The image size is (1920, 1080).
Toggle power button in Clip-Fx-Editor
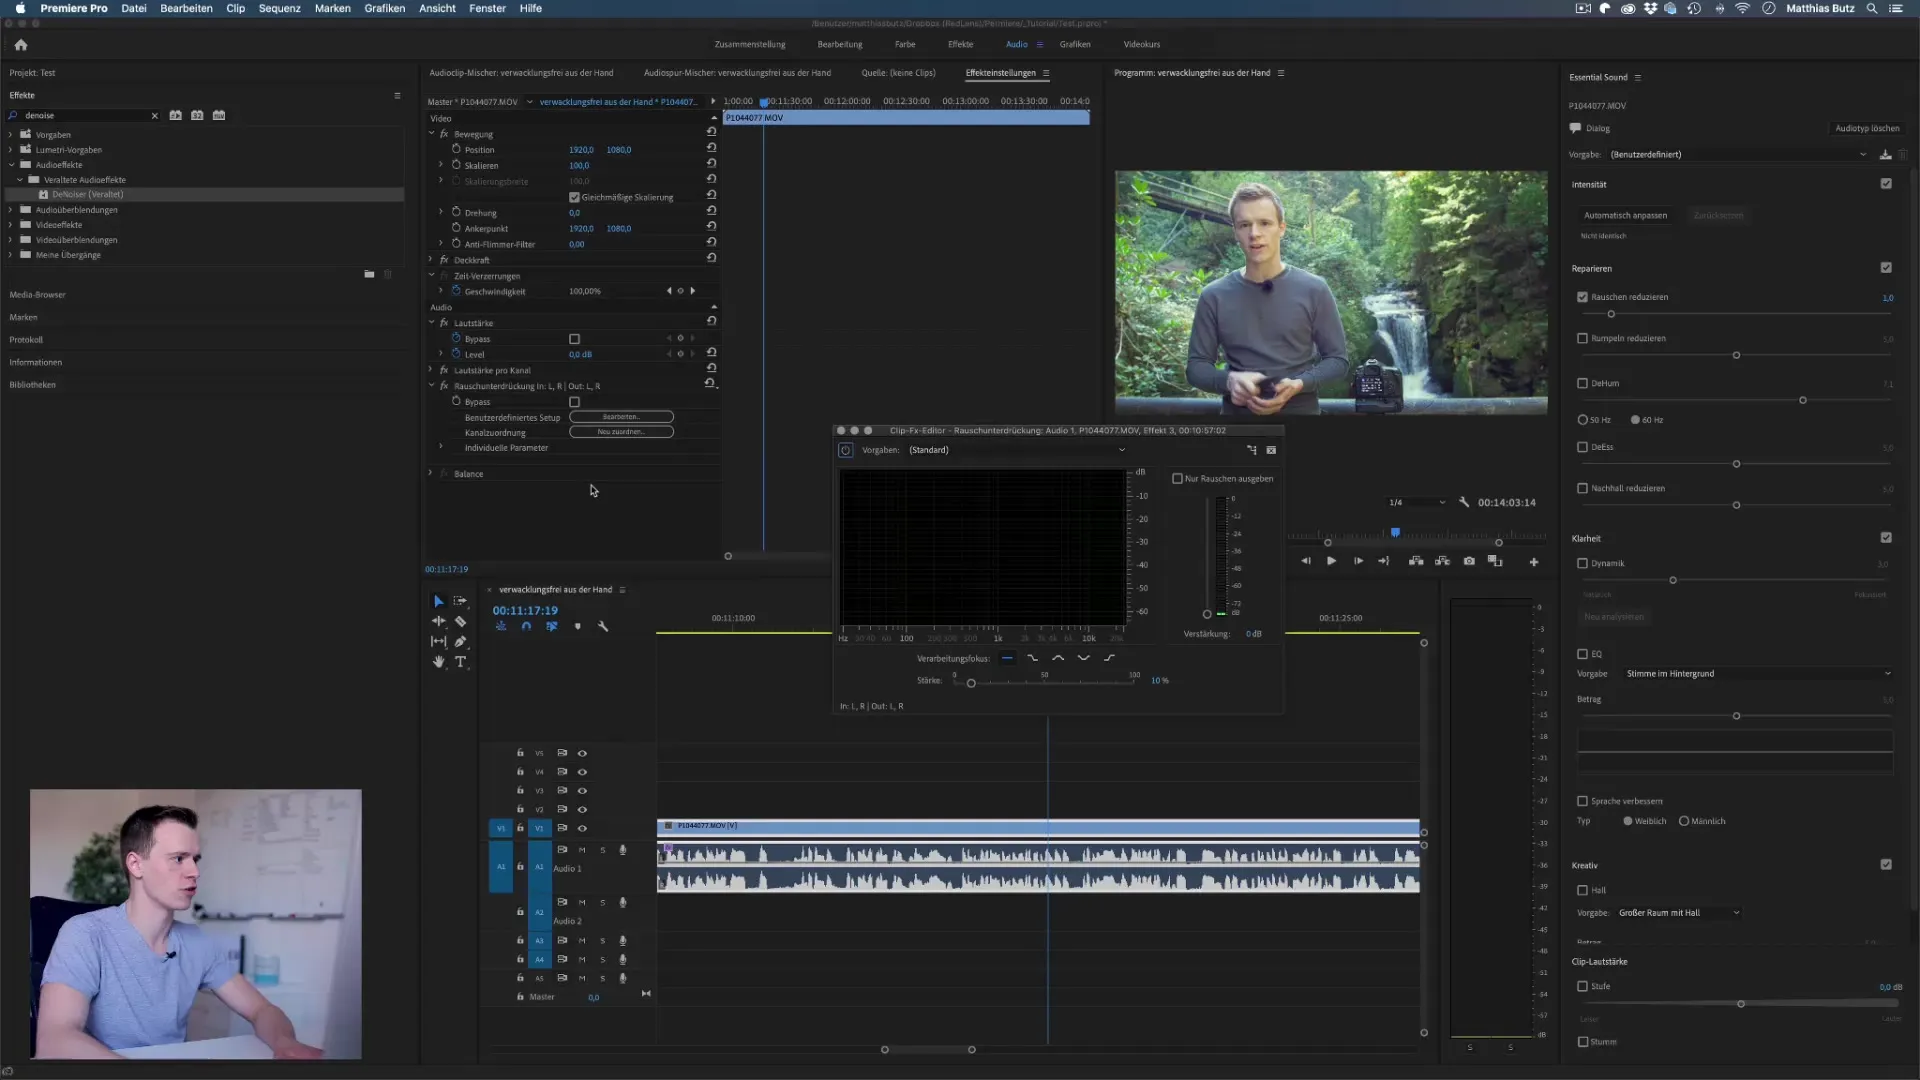coord(845,450)
